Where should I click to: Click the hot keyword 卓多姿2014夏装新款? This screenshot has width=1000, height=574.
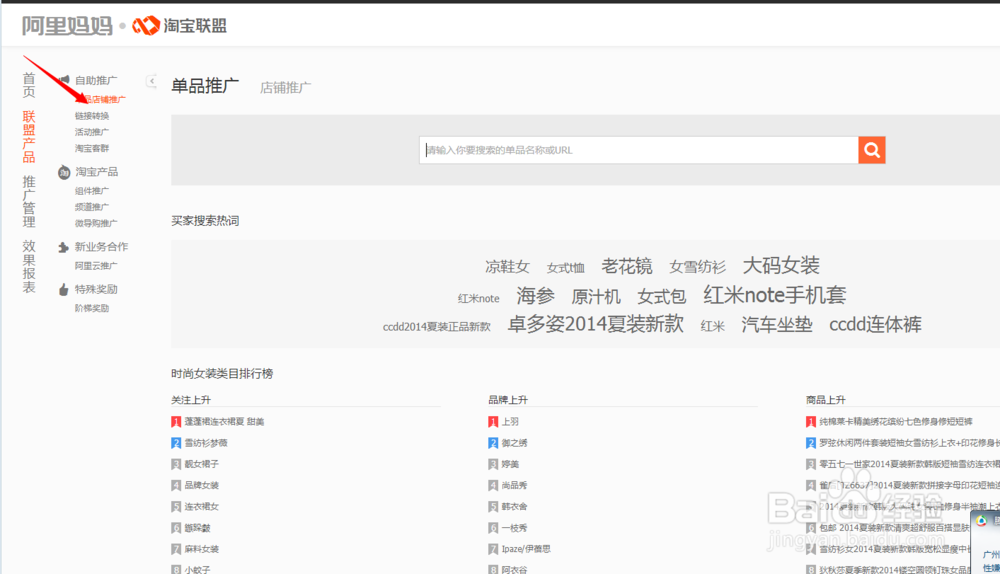pos(596,324)
